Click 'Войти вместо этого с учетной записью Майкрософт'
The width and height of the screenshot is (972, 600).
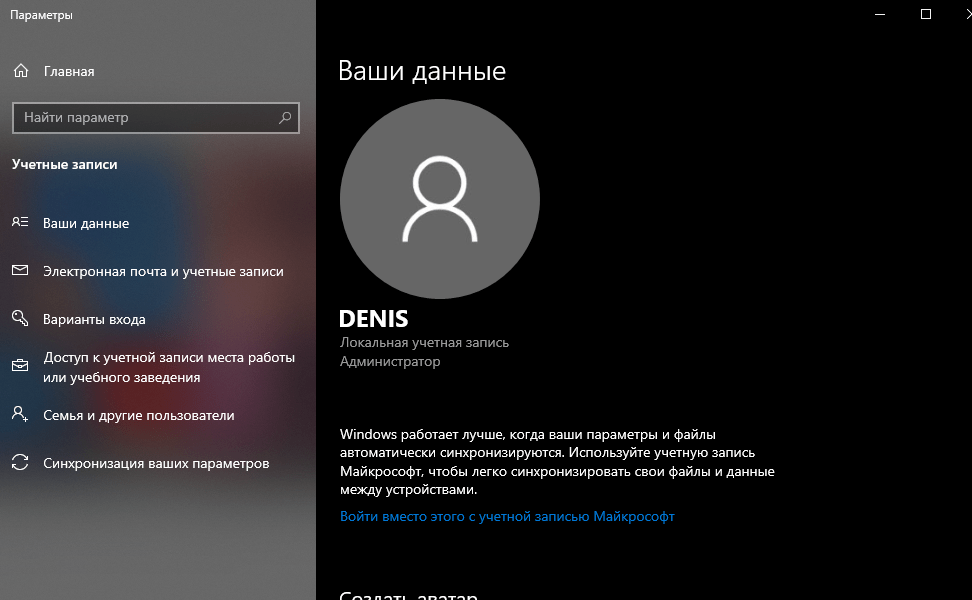(x=507, y=517)
